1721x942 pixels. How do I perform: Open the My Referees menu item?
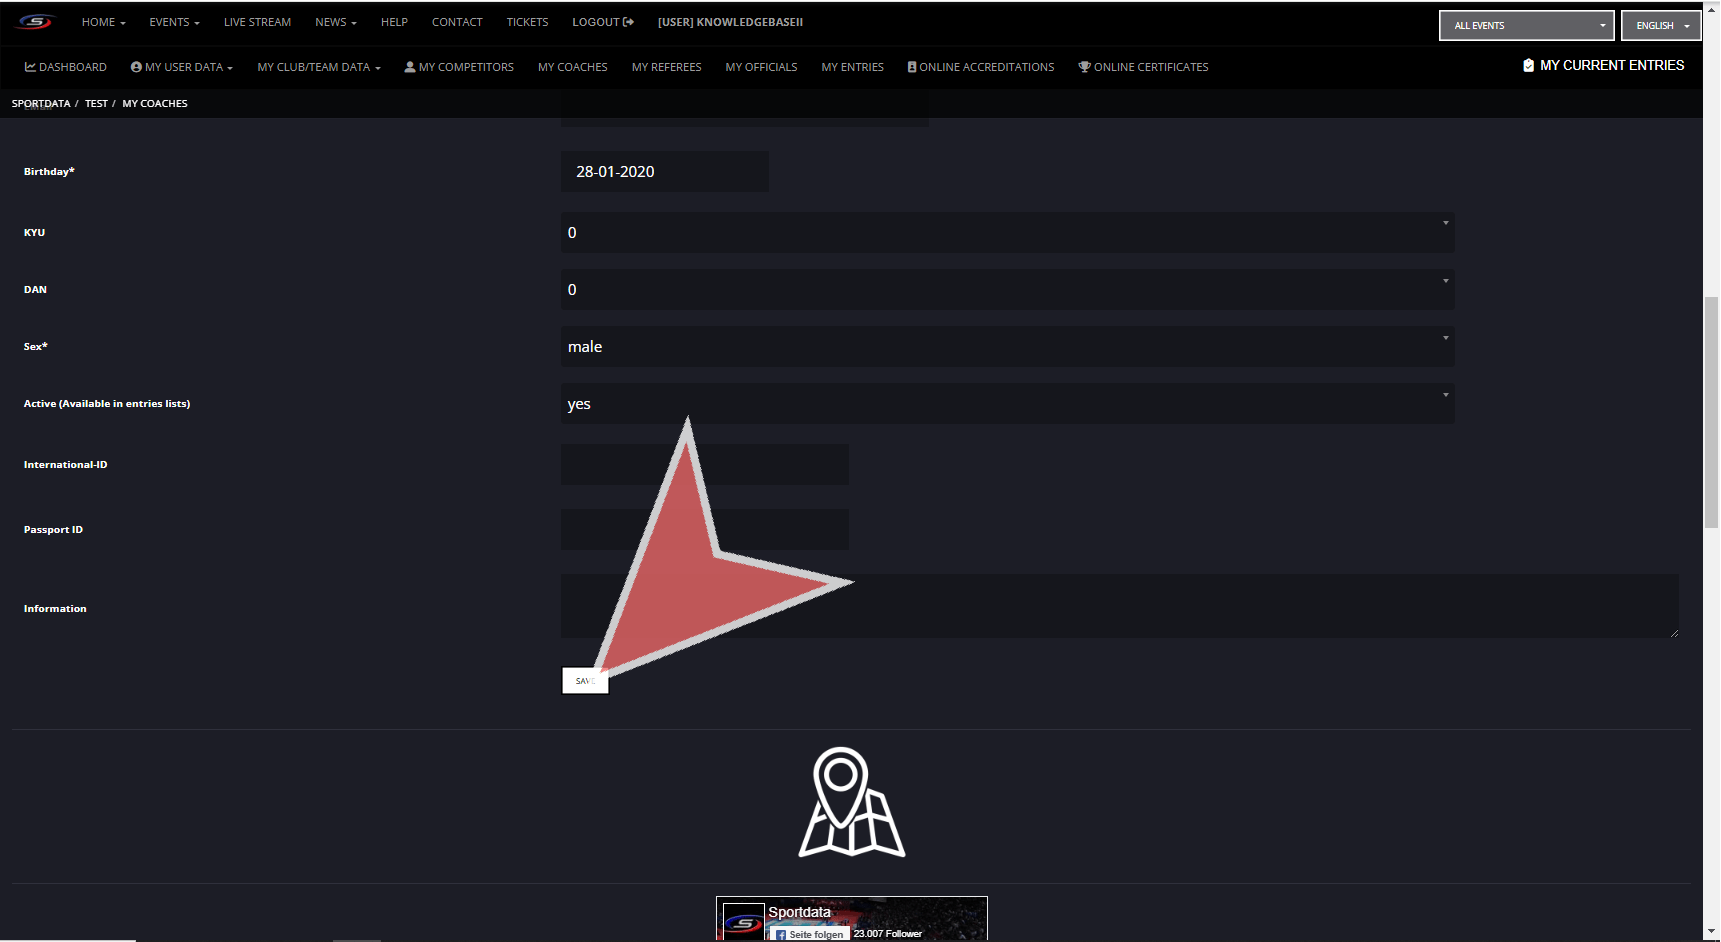(x=666, y=67)
